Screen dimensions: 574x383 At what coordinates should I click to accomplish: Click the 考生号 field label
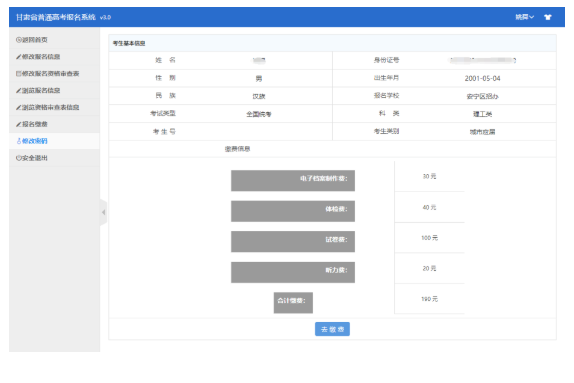point(164,131)
